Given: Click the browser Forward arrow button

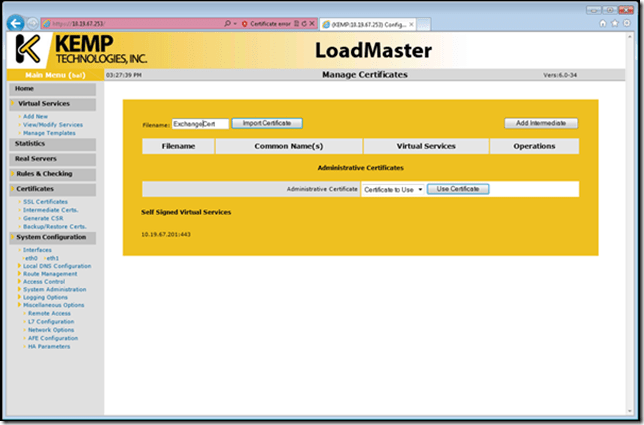Looking at the screenshot, I should click(35, 22).
